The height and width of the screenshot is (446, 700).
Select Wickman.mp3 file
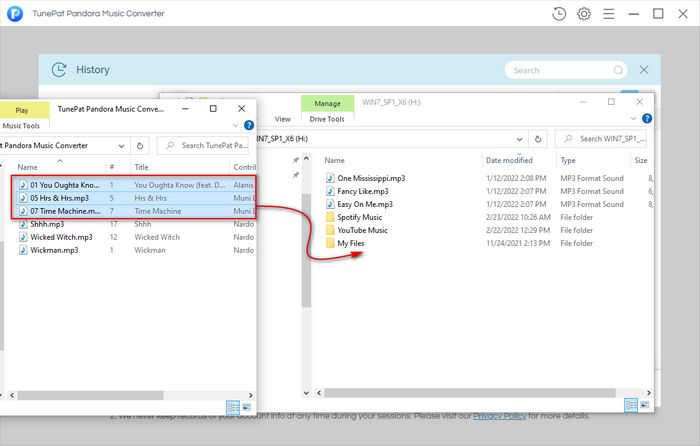[x=54, y=250]
